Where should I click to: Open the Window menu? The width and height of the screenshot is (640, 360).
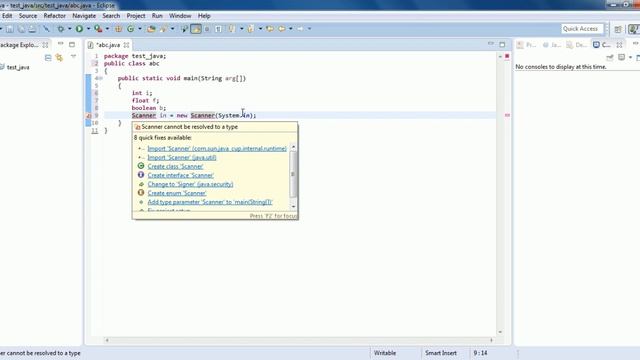(x=180, y=16)
